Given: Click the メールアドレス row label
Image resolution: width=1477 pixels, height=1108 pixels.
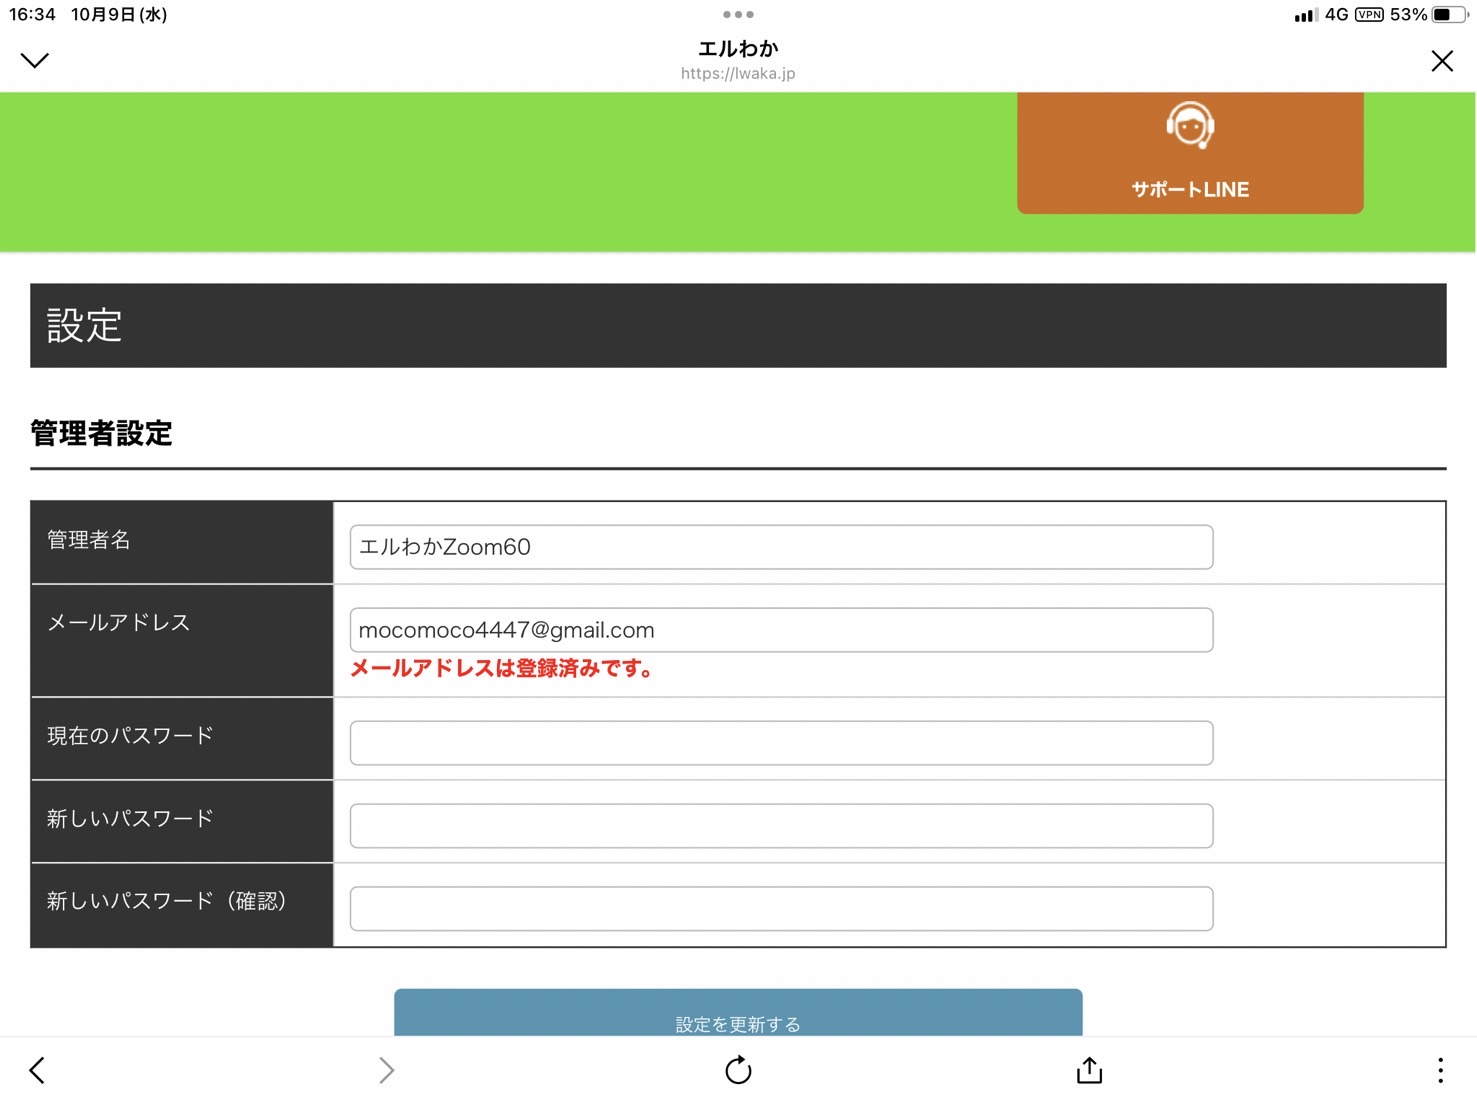Looking at the screenshot, I should coord(119,623).
